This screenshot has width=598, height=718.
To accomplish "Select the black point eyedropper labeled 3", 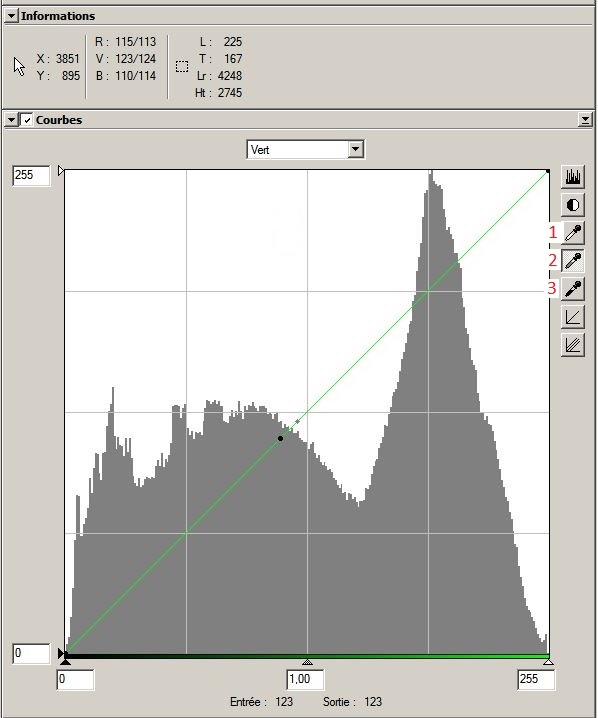I will pos(573,289).
